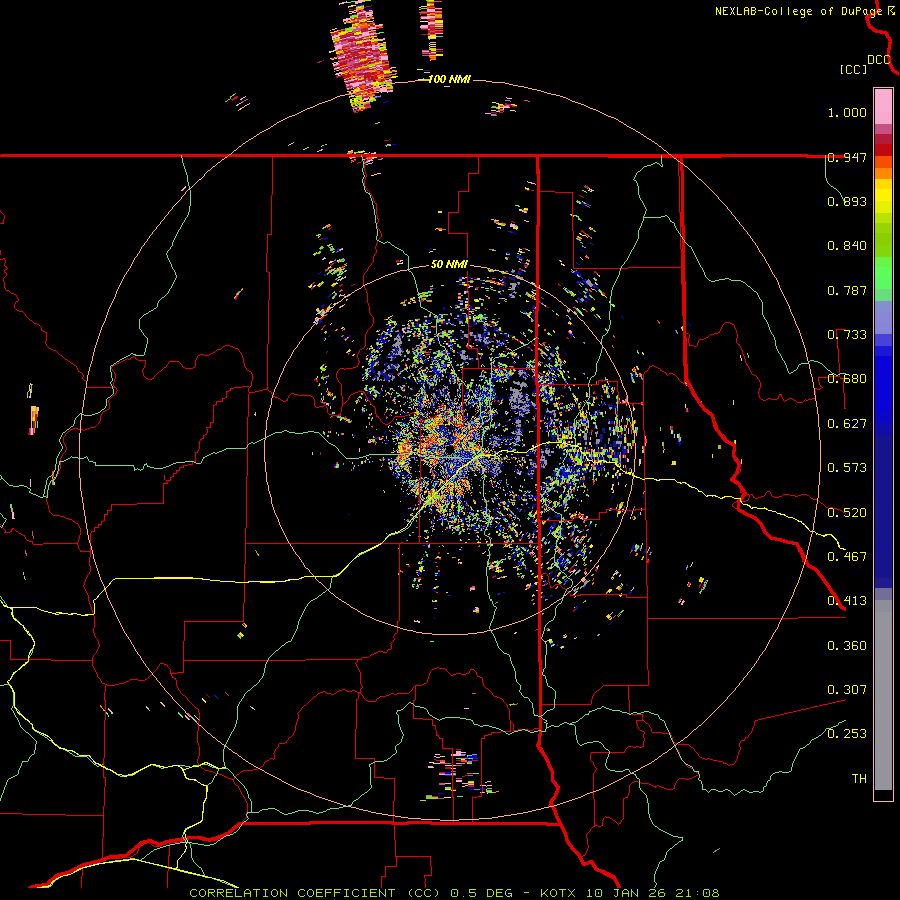Click the 0.520 legend value

(847, 513)
